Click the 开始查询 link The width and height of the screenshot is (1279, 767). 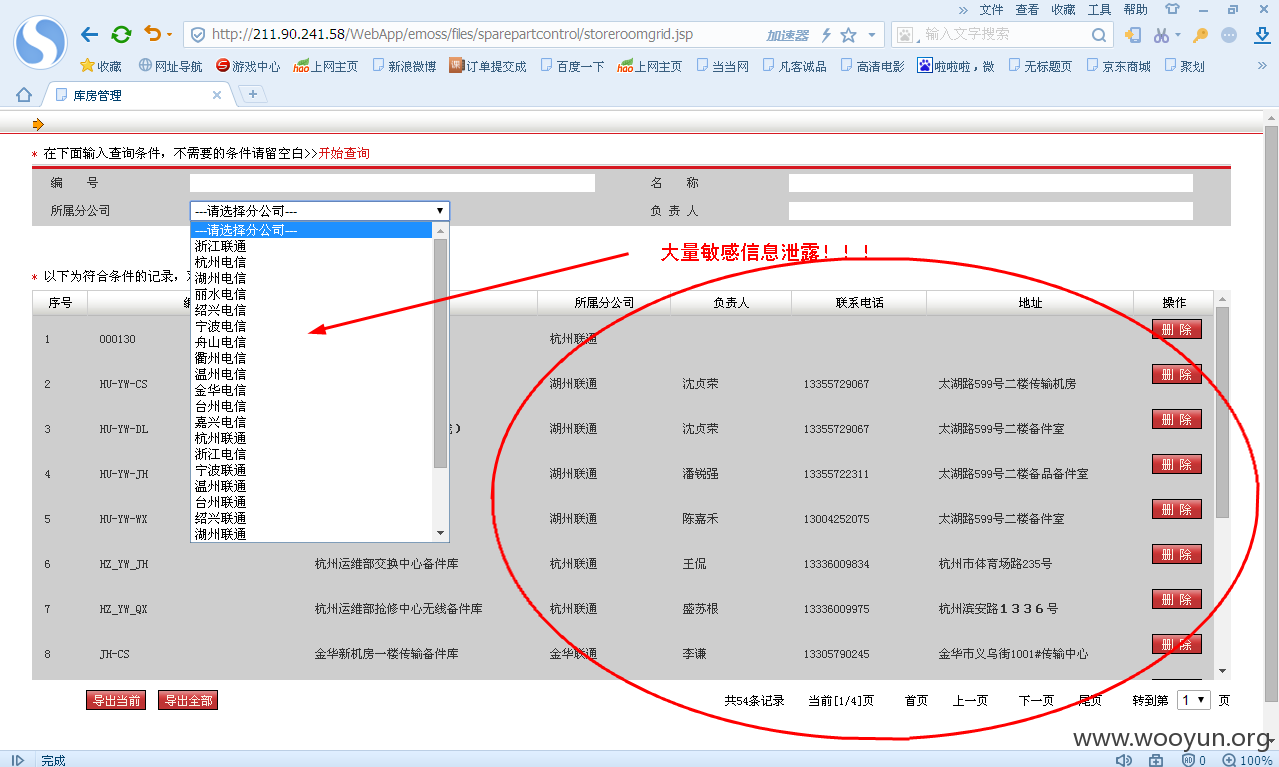[344, 154]
